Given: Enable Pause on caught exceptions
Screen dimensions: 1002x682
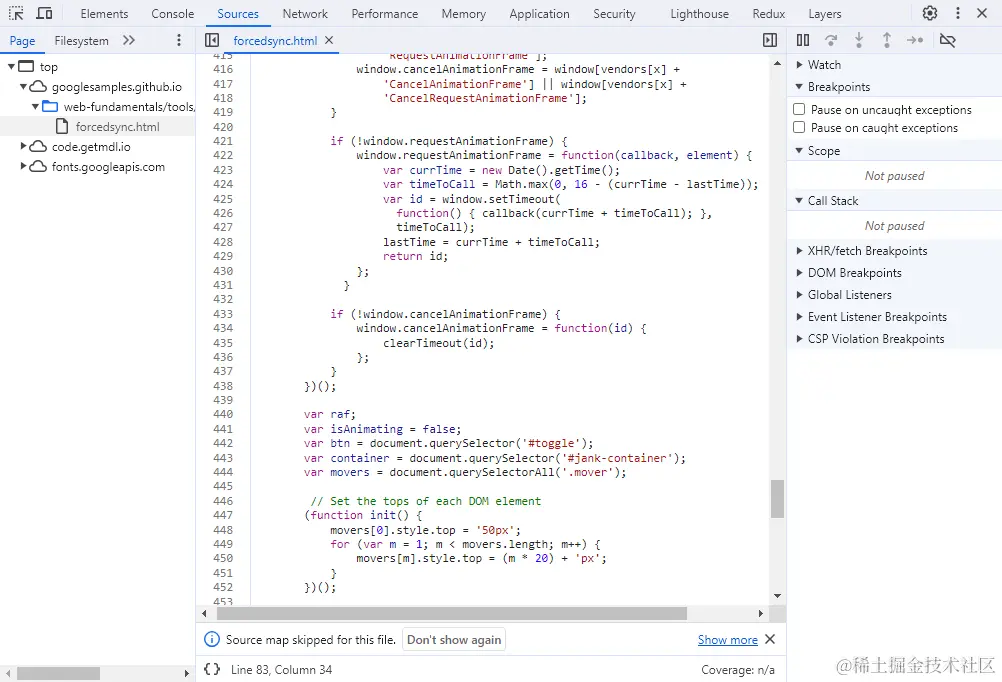Looking at the screenshot, I should coord(799,127).
